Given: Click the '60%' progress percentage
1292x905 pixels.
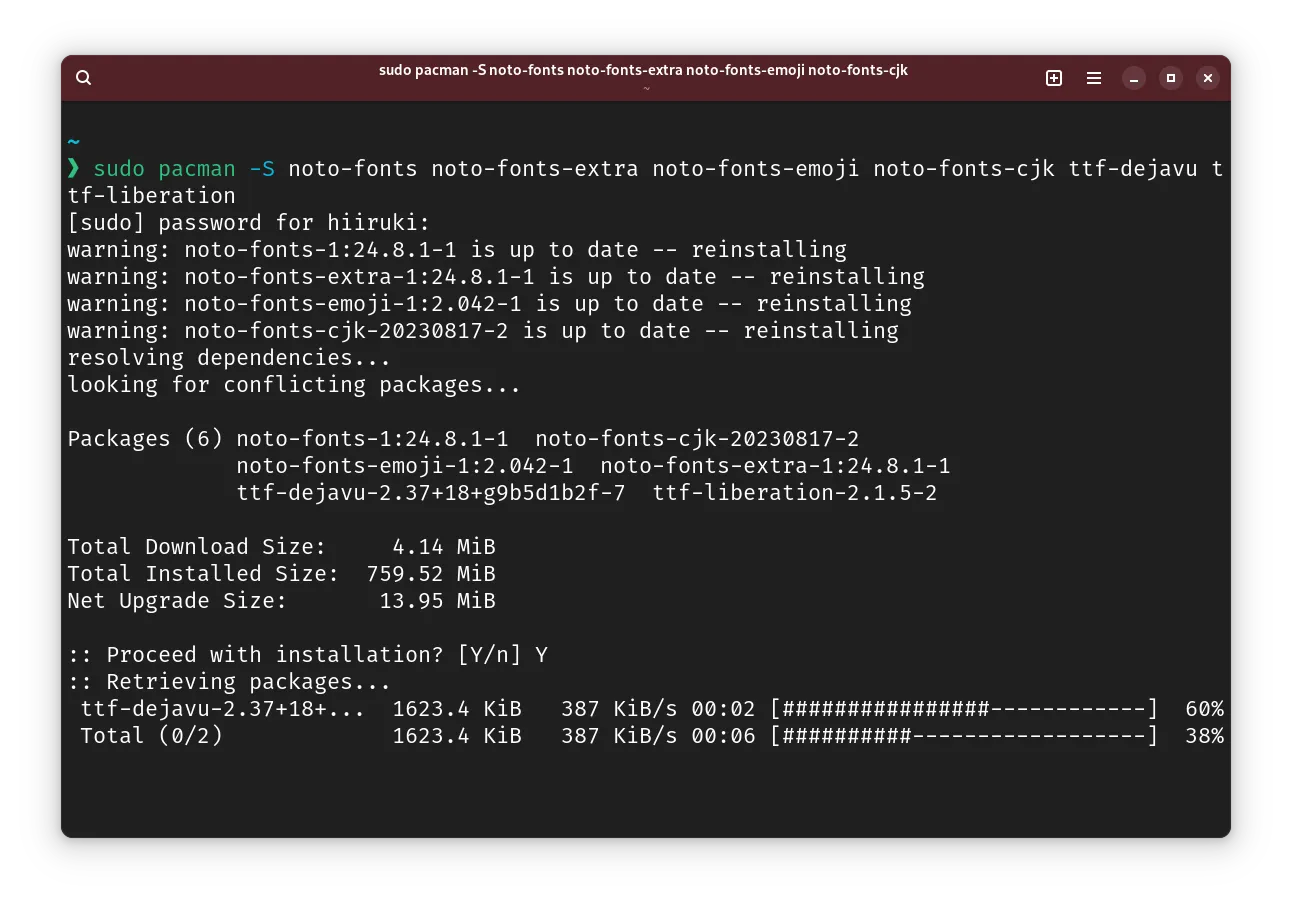Looking at the screenshot, I should tap(1204, 708).
